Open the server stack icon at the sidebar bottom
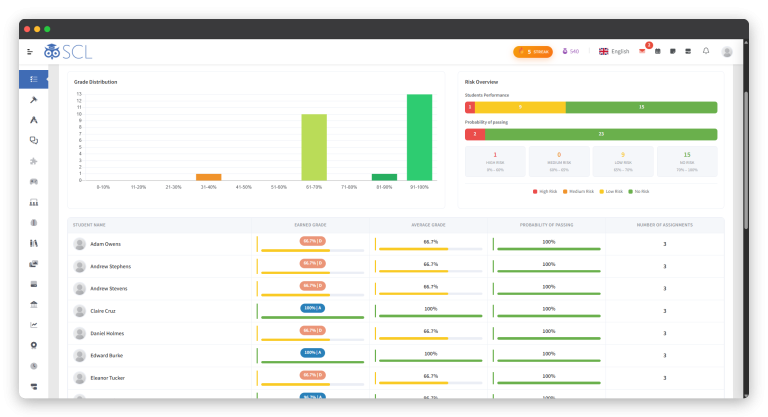The image size is (768, 417). point(34,387)
